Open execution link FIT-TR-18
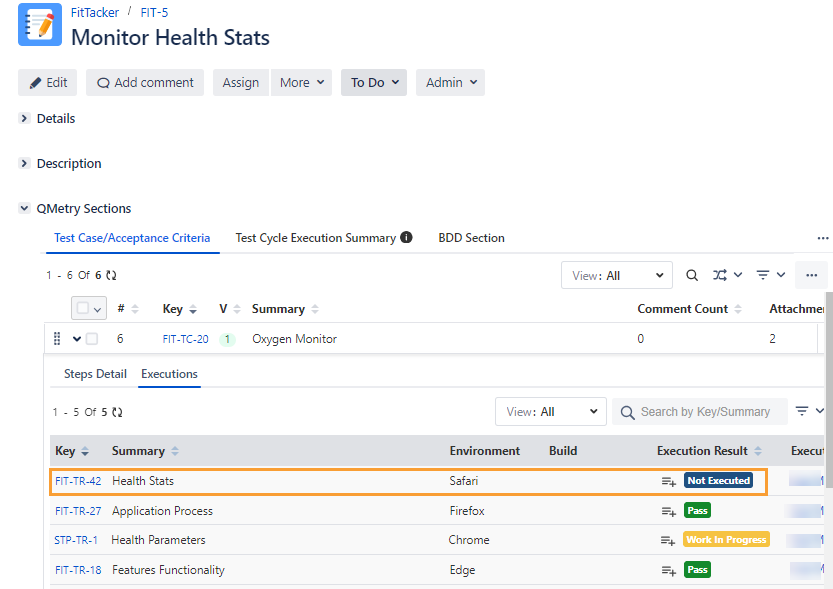The width and height of the screenshot is (833, 589). [78, 570]
